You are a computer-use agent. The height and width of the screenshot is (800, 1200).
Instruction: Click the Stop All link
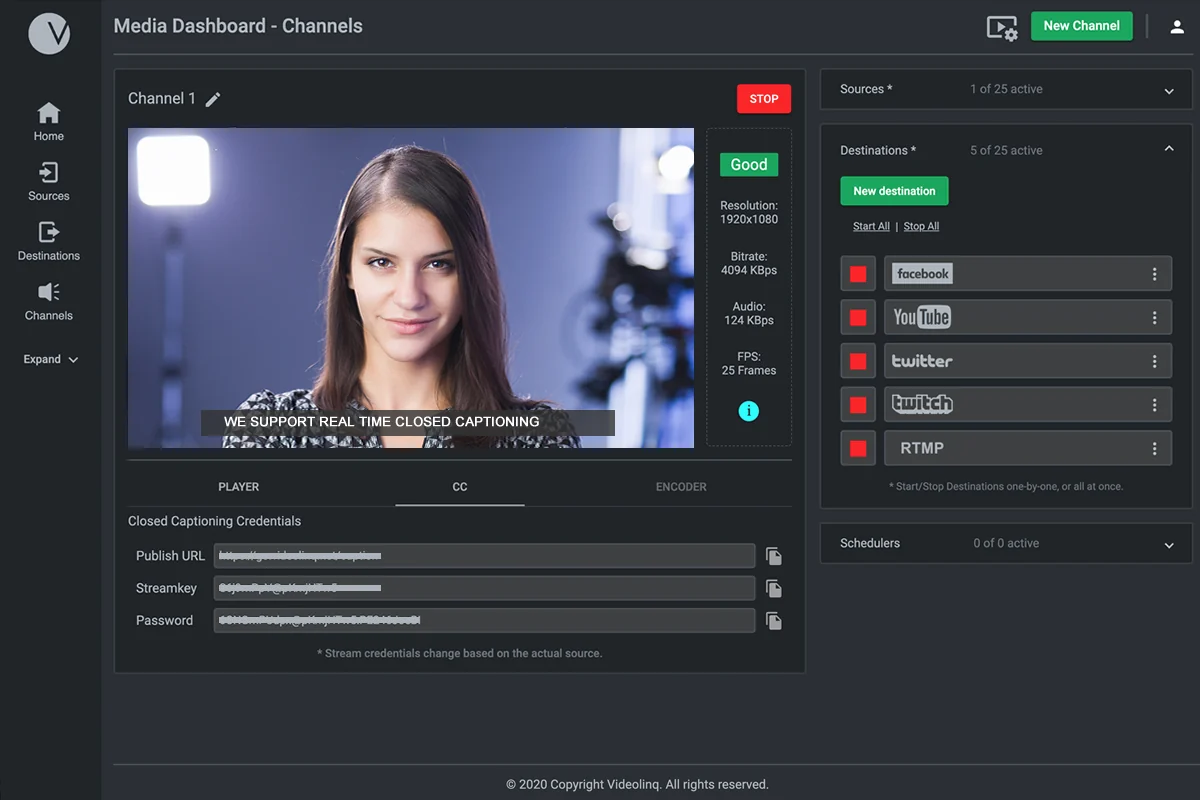[x=921, y=226]
